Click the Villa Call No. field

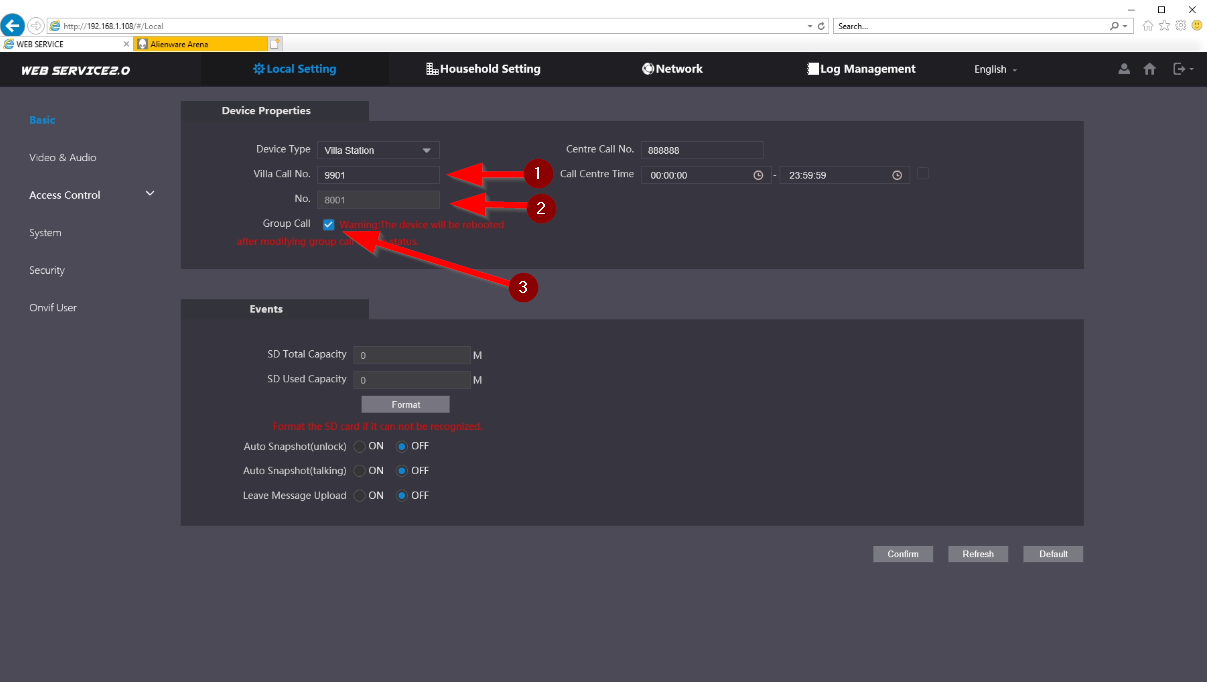pos(378,175)
